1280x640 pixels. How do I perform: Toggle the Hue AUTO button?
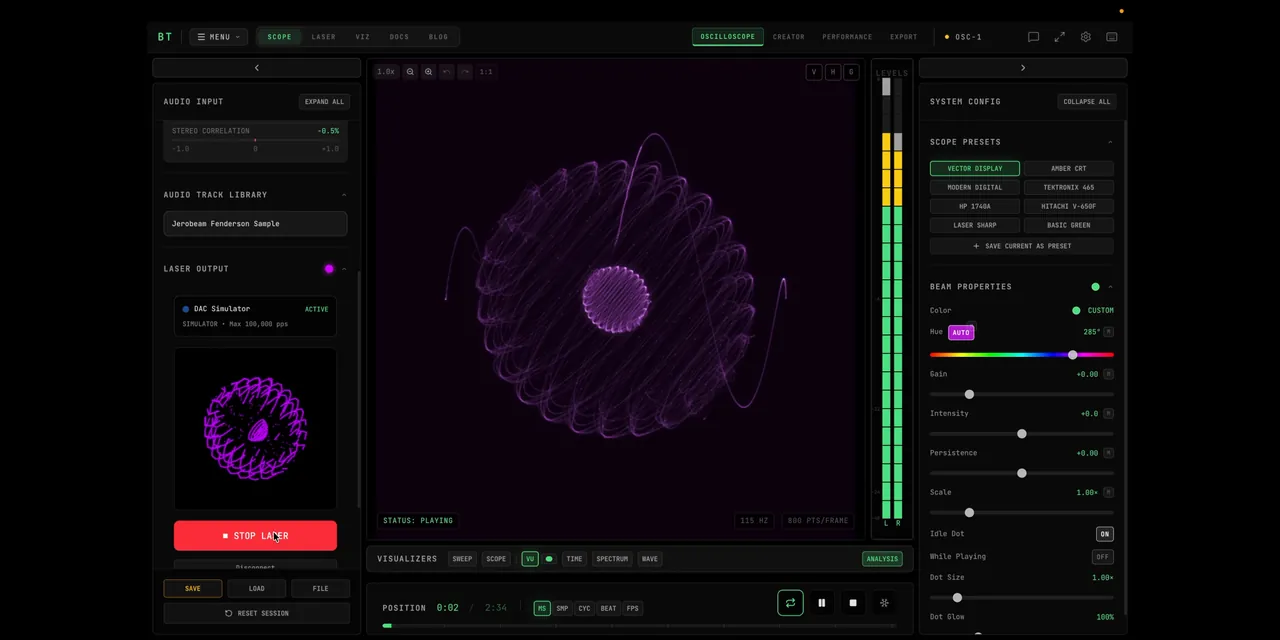(961, 333)
